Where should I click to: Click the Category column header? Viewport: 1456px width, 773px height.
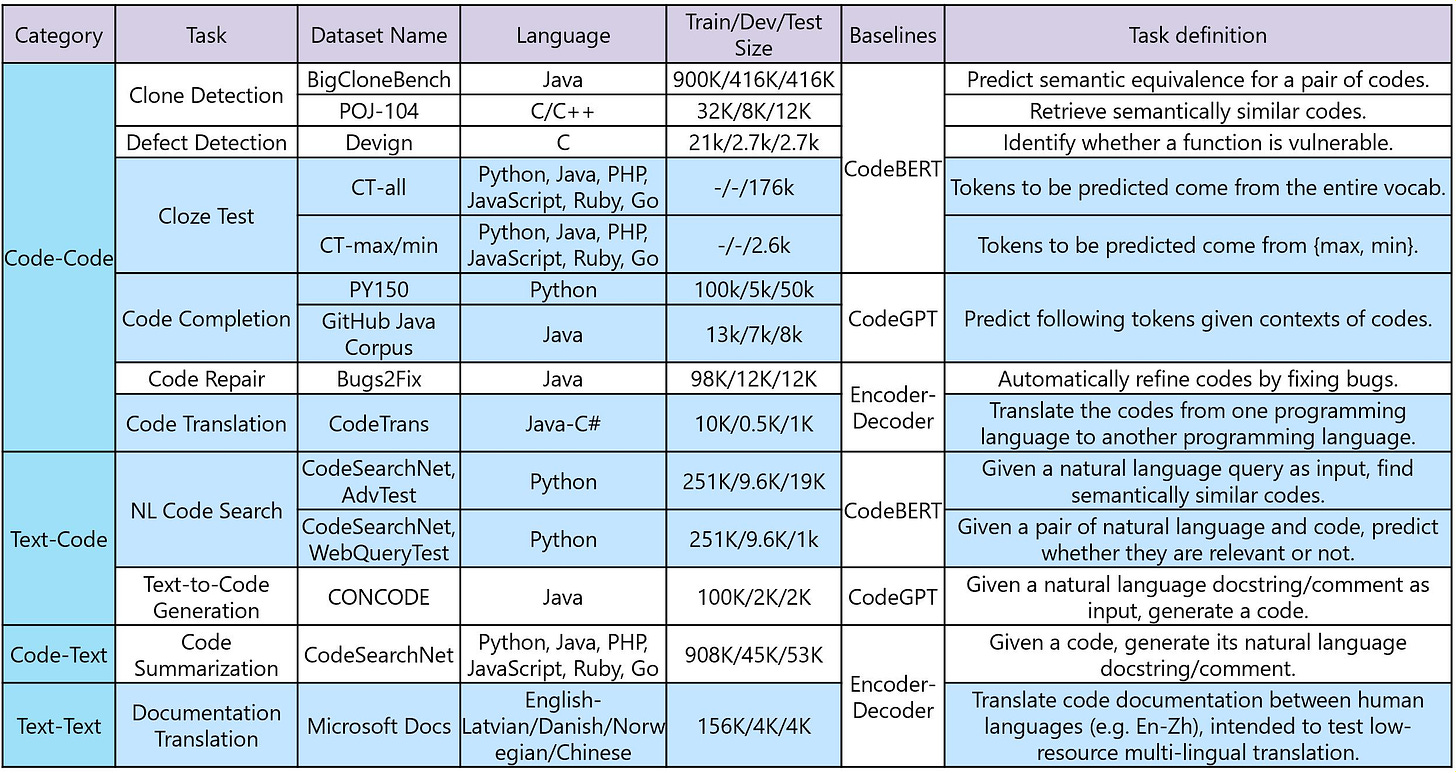point(58,34)
